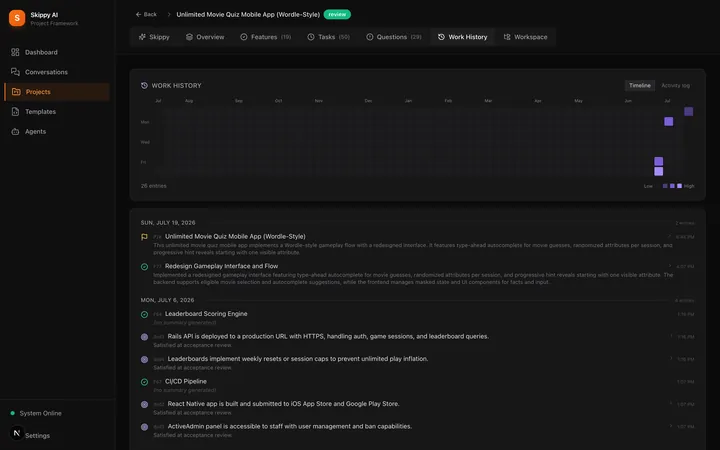The width and height of the screenshot is (720, 450).
Task: Expand the Rails API entry chevron
Action: pos(671,336)
